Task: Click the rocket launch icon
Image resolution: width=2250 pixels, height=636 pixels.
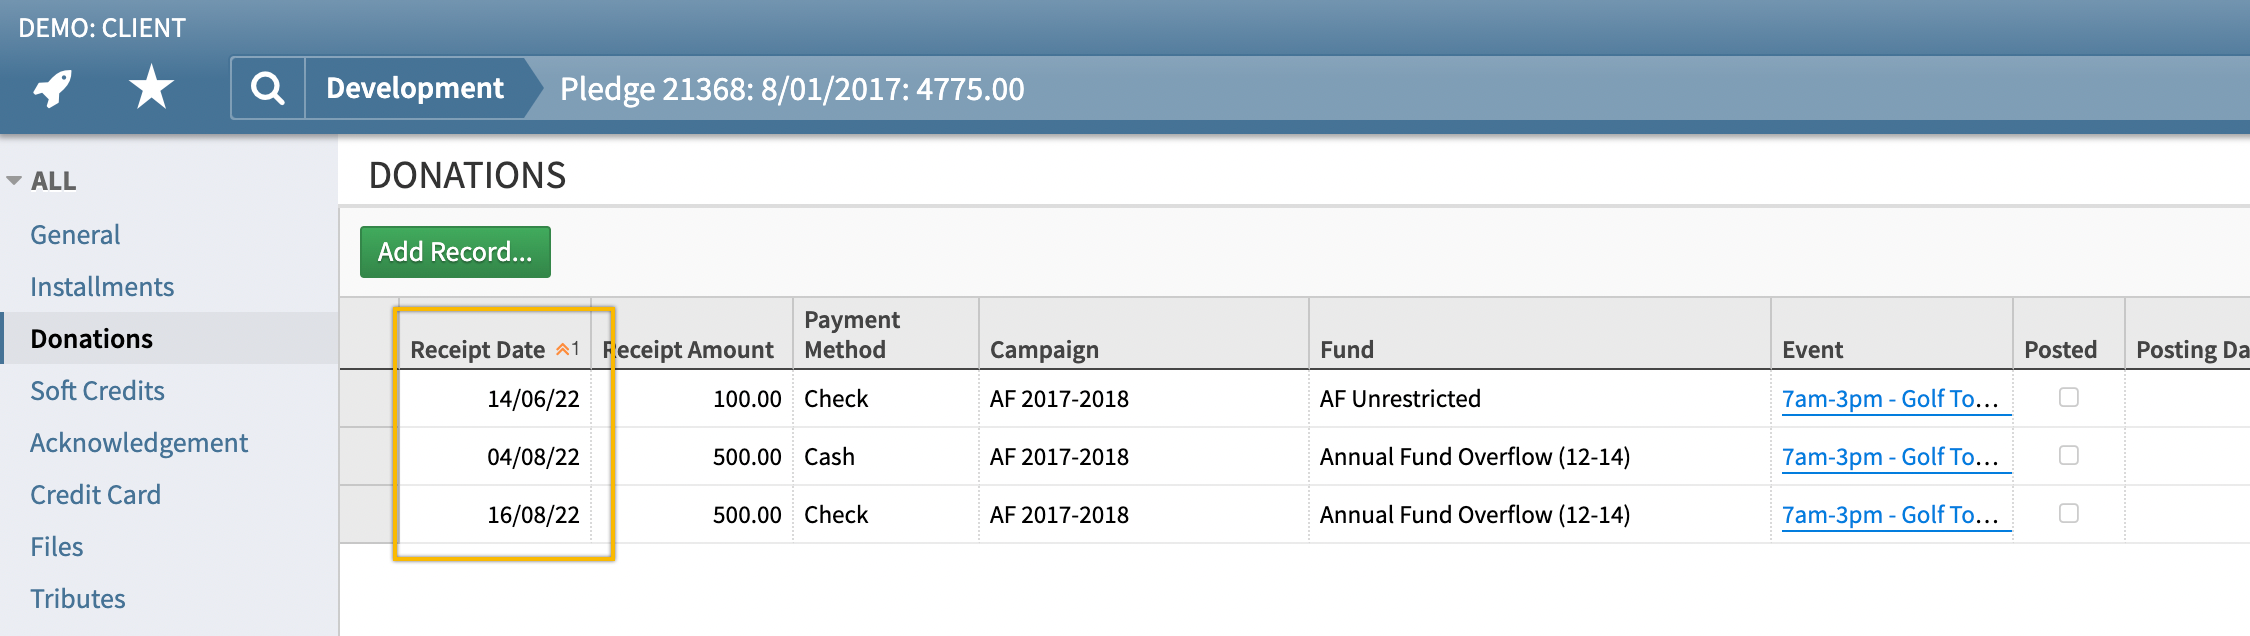Action: [52, 88]
